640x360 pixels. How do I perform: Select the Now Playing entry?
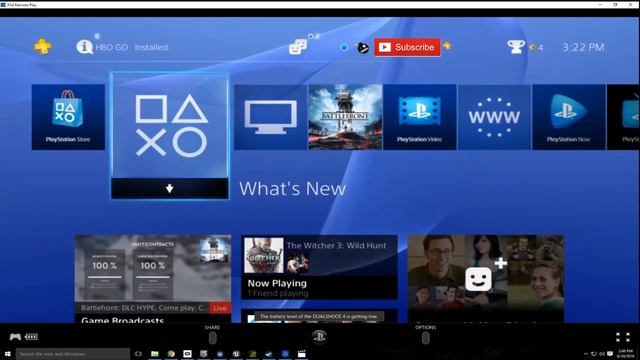tap(319, 288)
